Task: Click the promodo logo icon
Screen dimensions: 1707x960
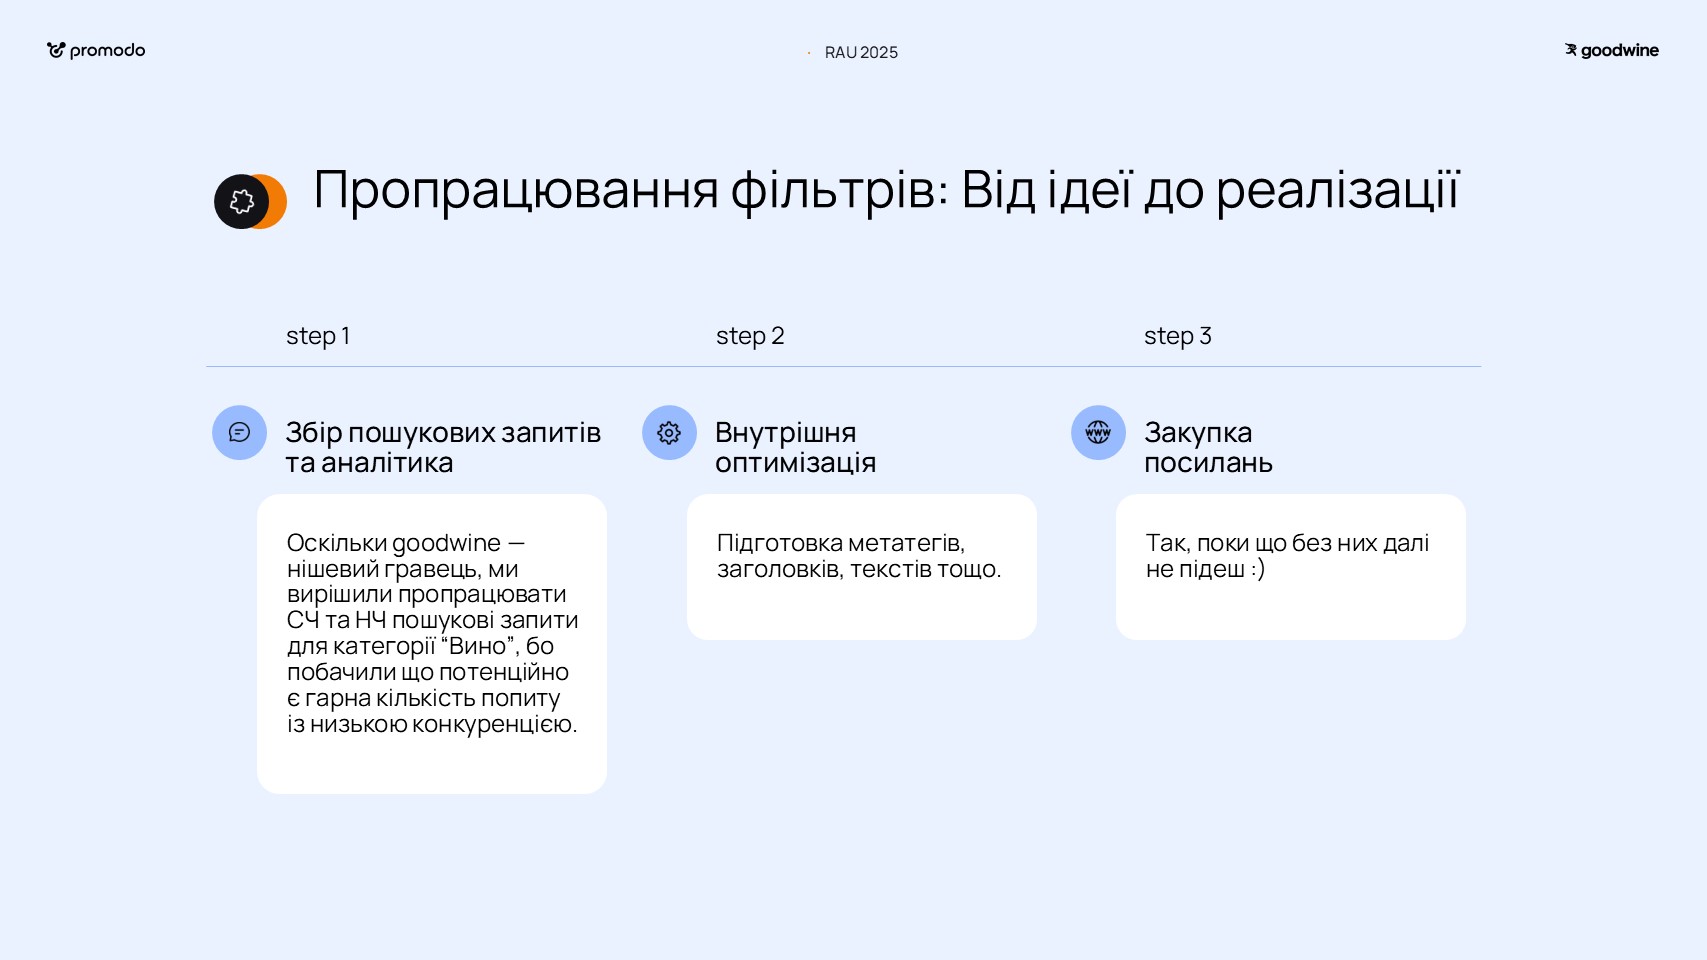Action: [56, 50]
